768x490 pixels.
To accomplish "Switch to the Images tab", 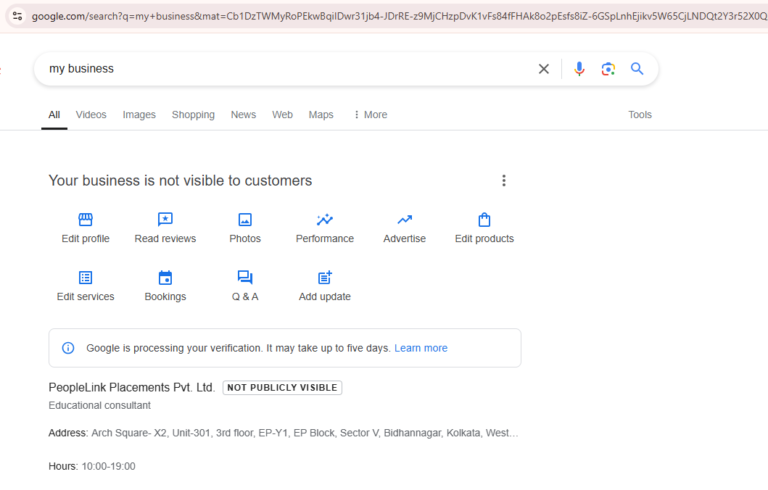I will tap(139, 115).
